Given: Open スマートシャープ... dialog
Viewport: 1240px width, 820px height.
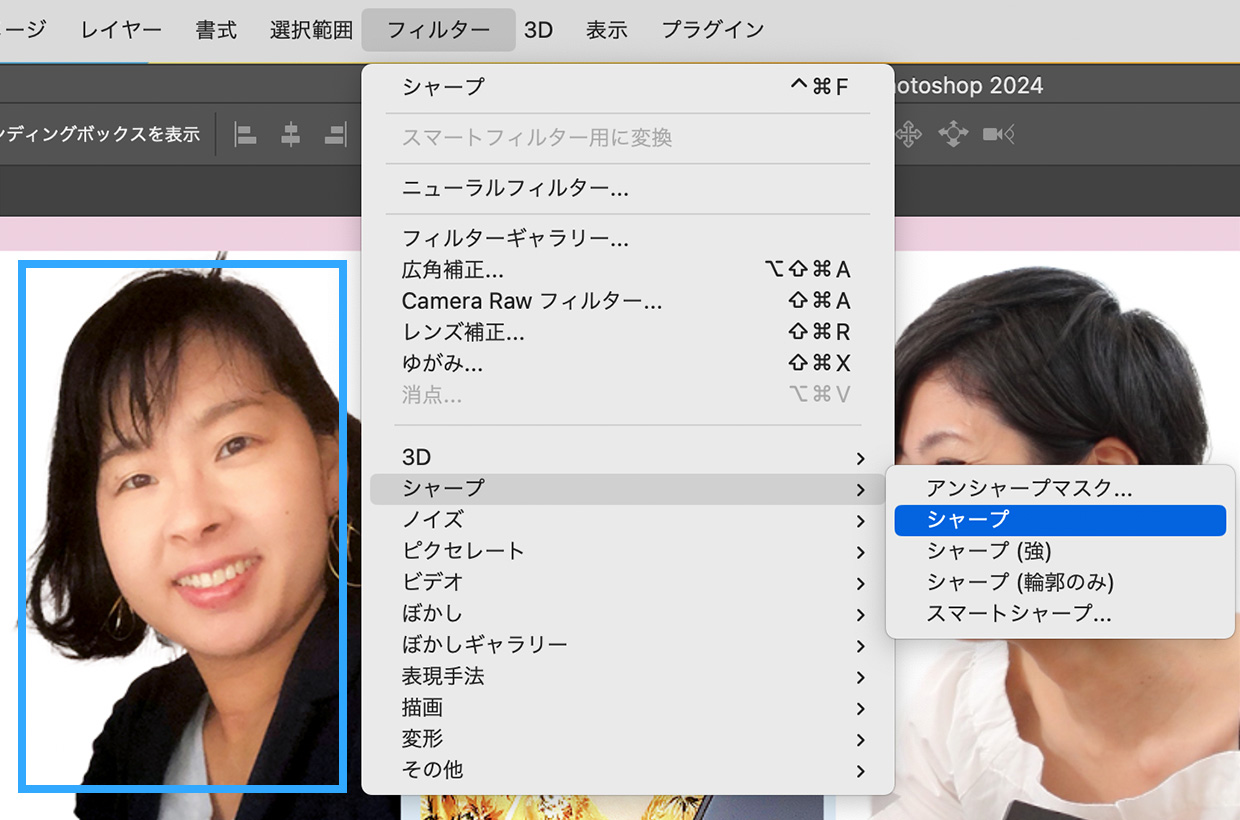Looking at the screenshot, I should pyautogui.click(x=1060, y=613).
